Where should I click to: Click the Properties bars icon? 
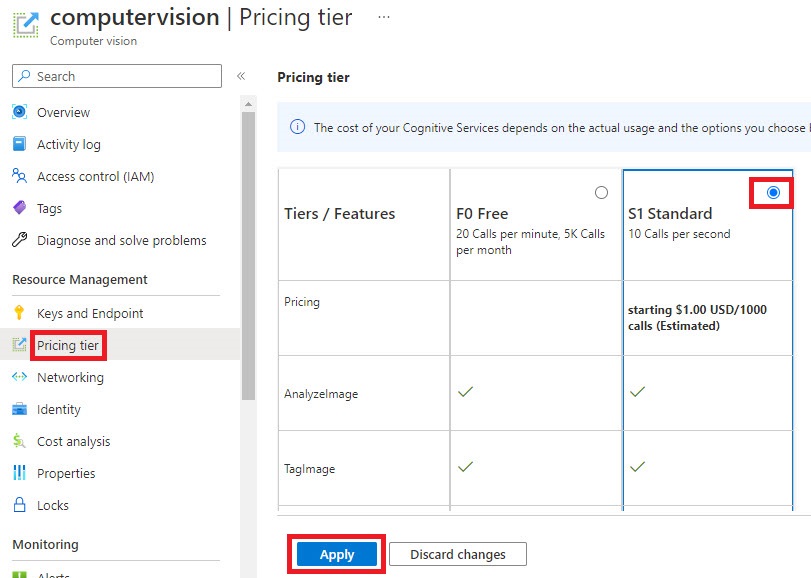coord(20,473)
